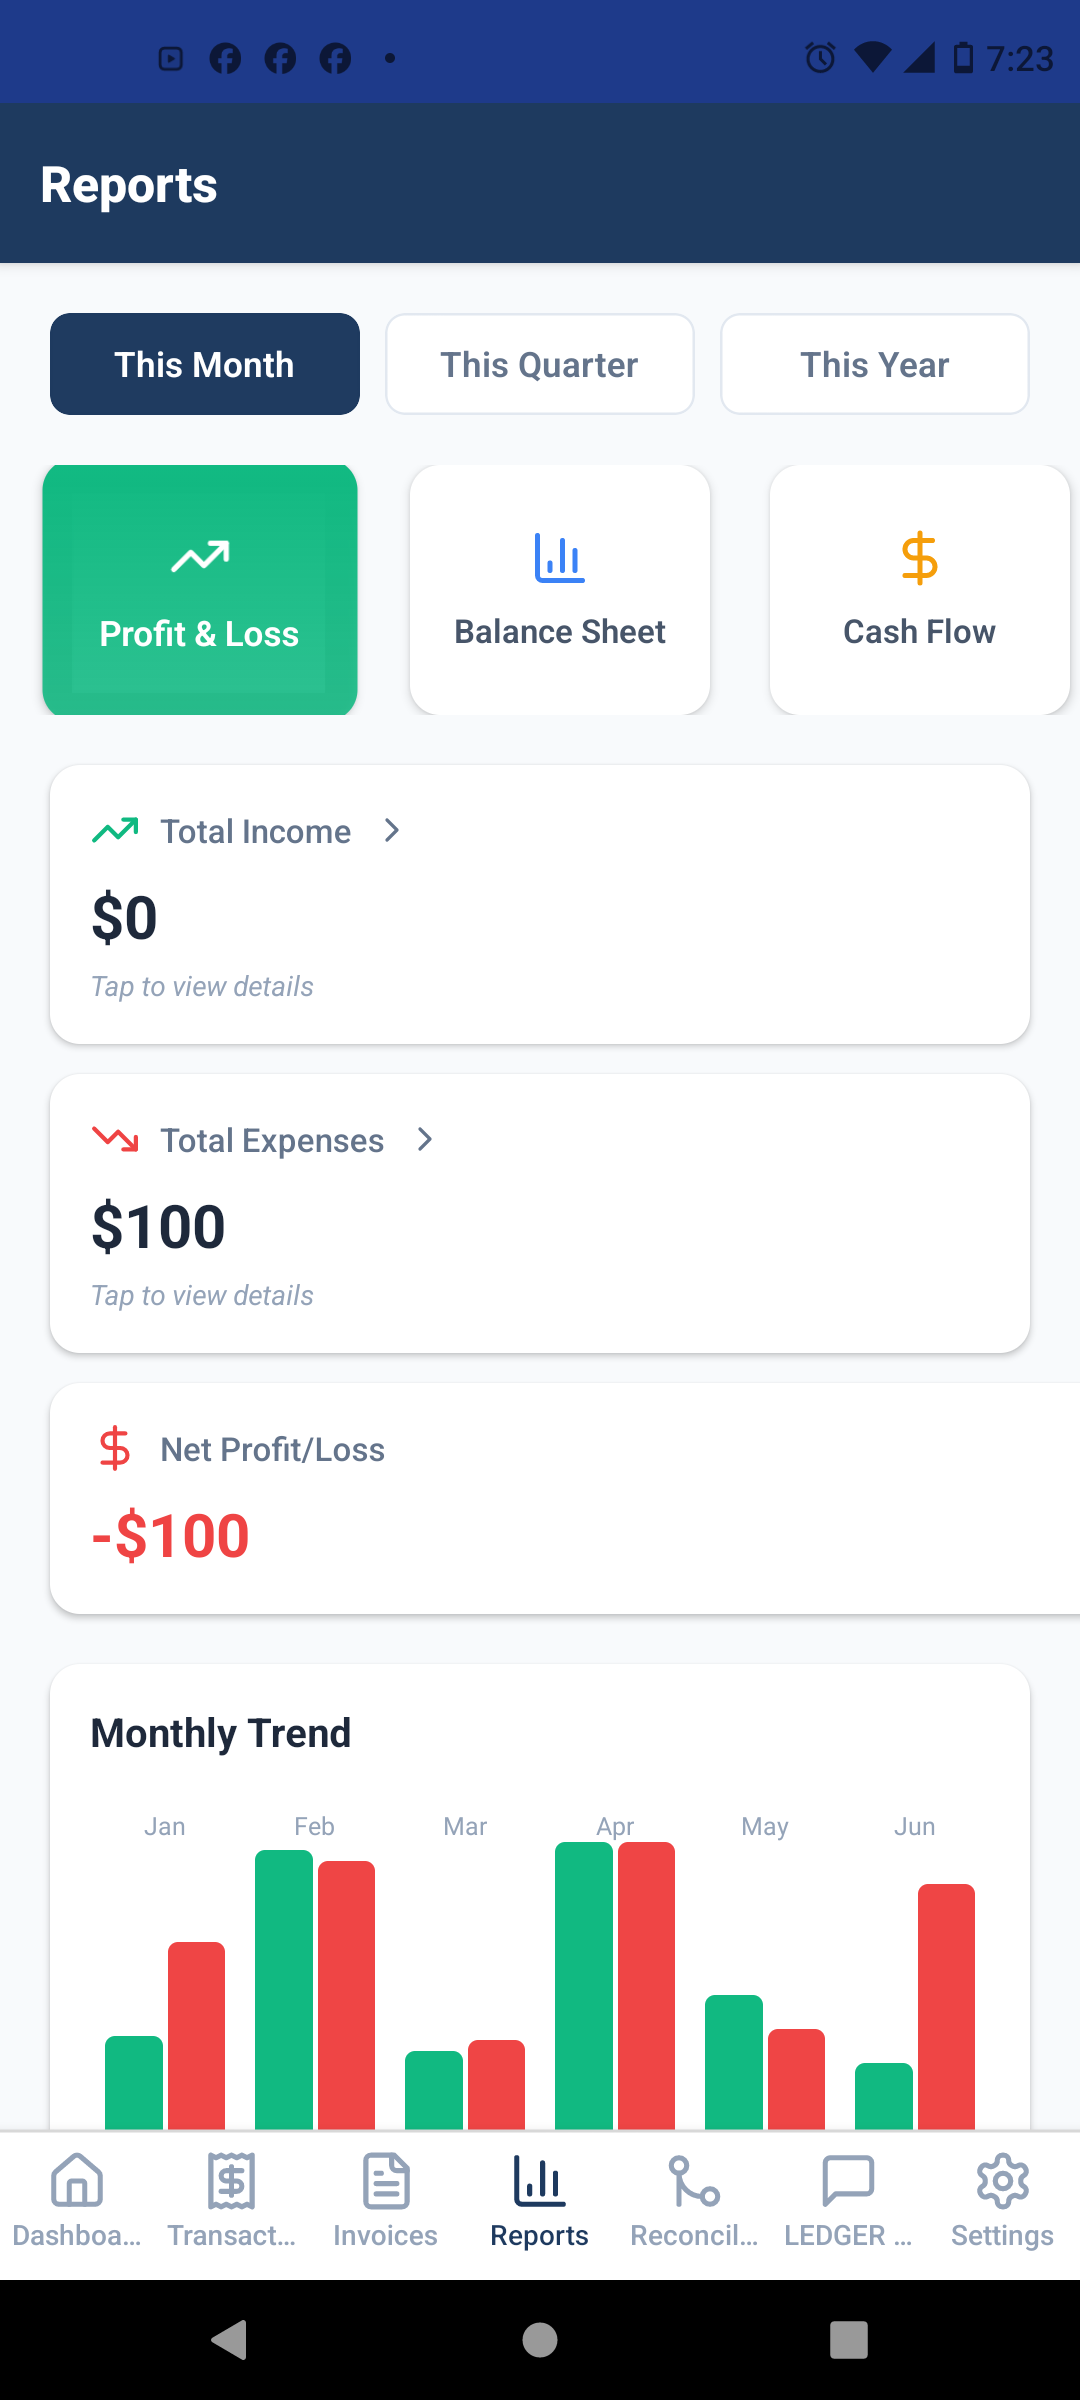Switch period to This Quarter
This screenshot has width=1080, height=2400.
click(x=540, y=364)
